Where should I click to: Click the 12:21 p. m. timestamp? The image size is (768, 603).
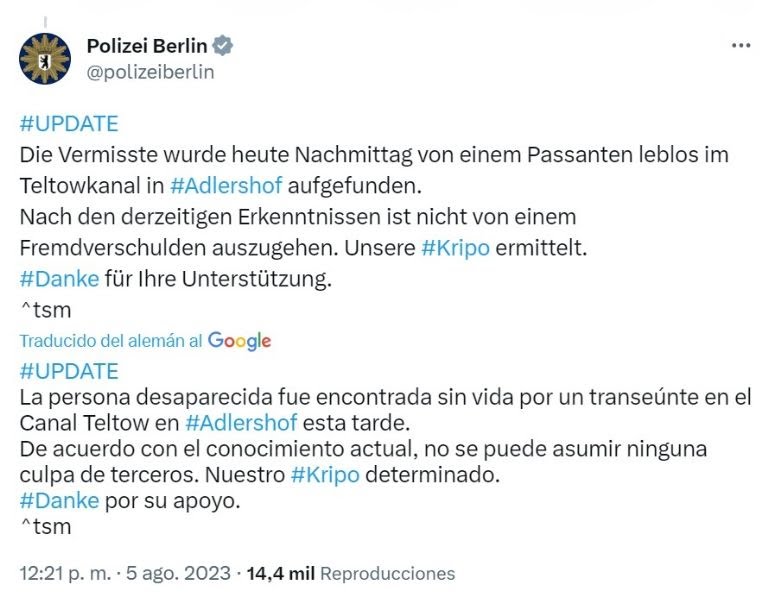[66, 574]
